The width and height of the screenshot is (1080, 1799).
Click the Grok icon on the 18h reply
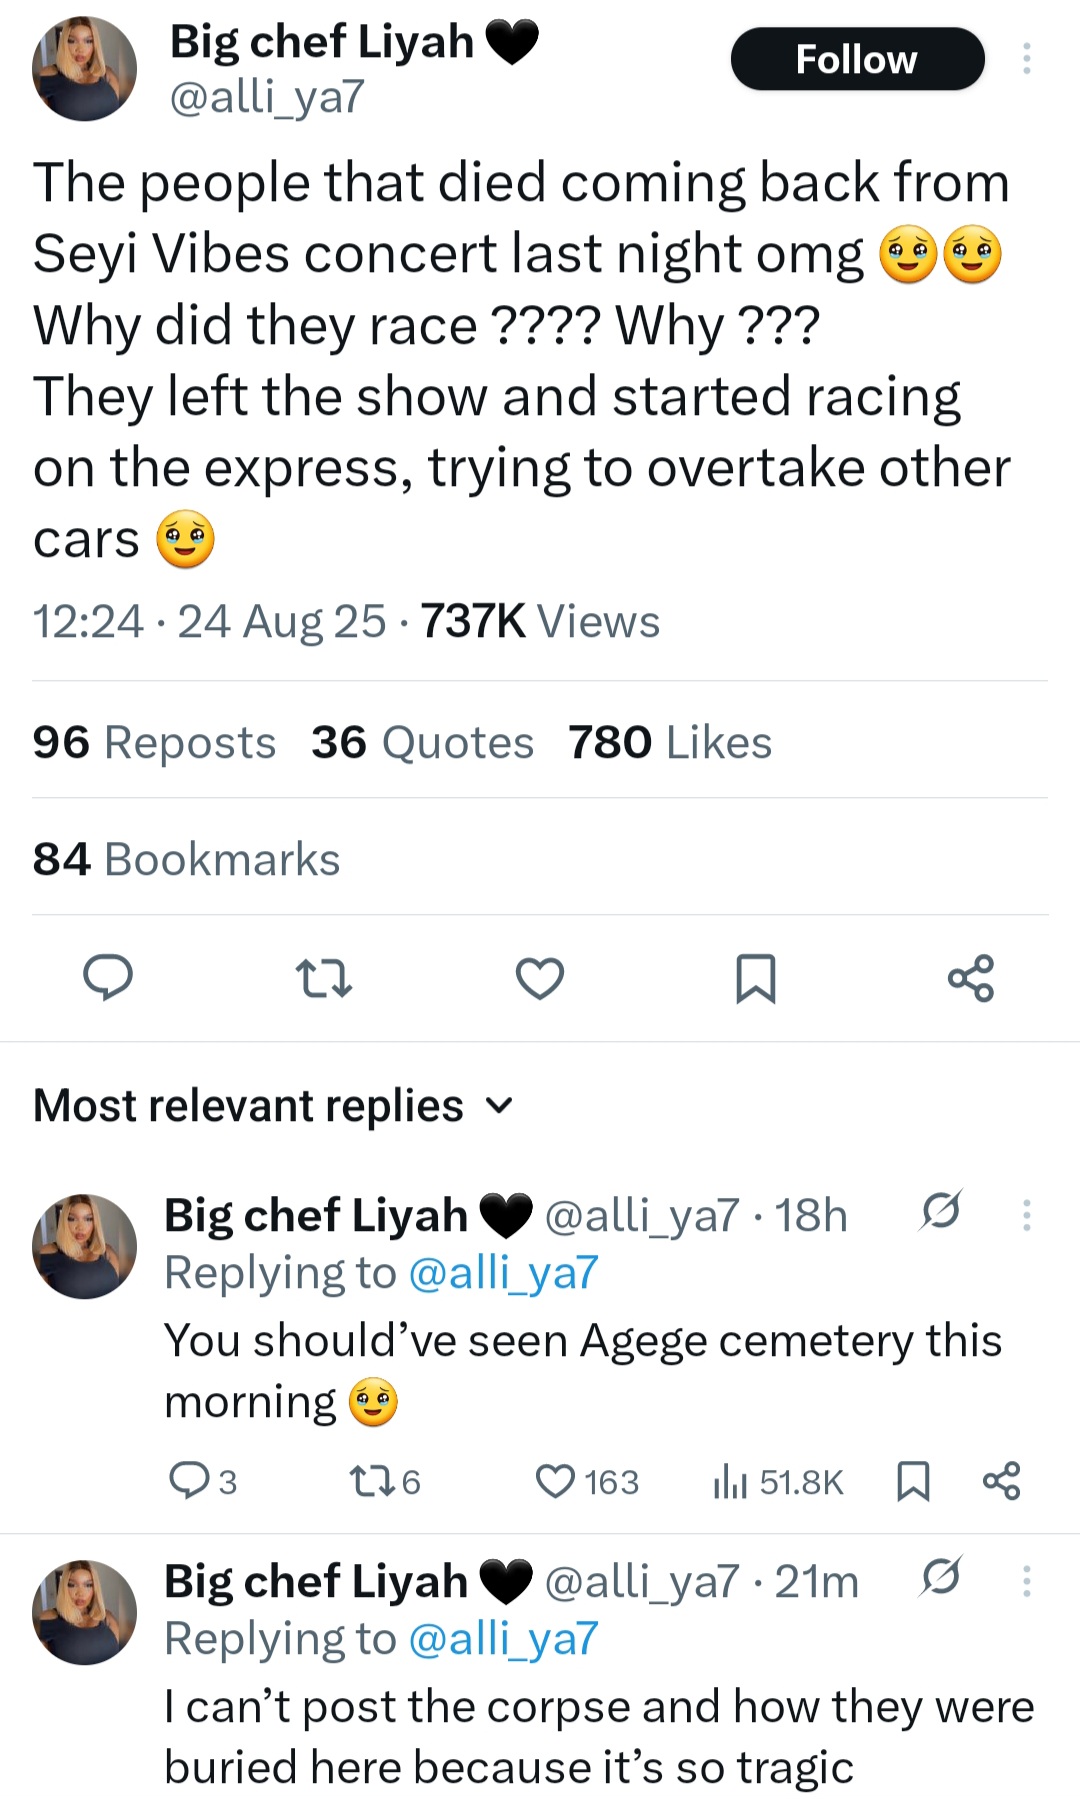tap(941, 1211)
